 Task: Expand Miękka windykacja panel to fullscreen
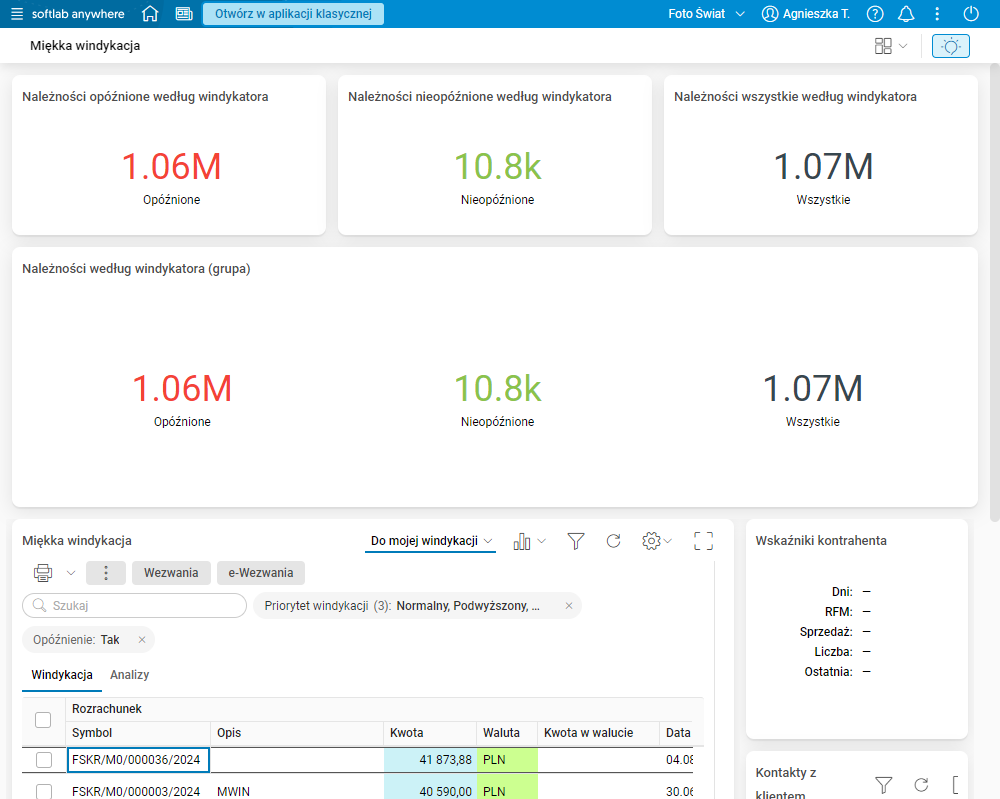tap(703, 541)
